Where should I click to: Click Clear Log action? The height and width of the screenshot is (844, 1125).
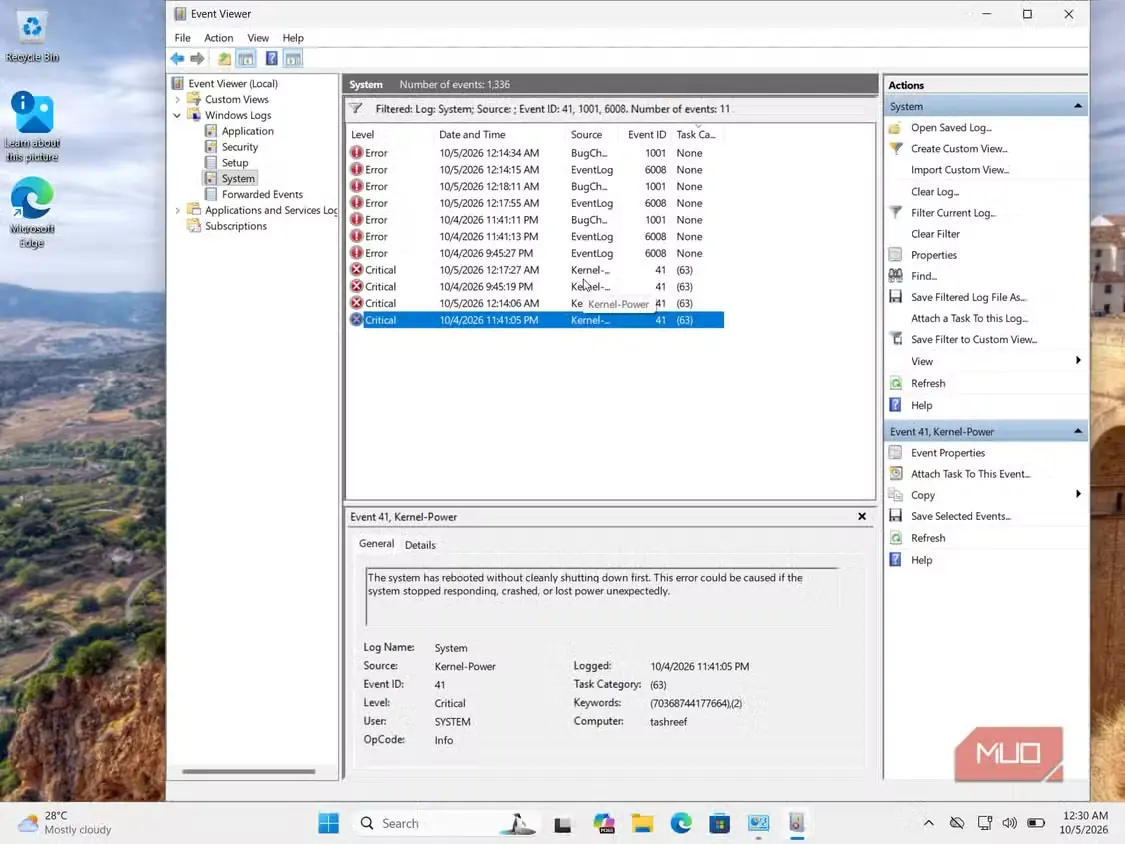[x=934, y=192]
